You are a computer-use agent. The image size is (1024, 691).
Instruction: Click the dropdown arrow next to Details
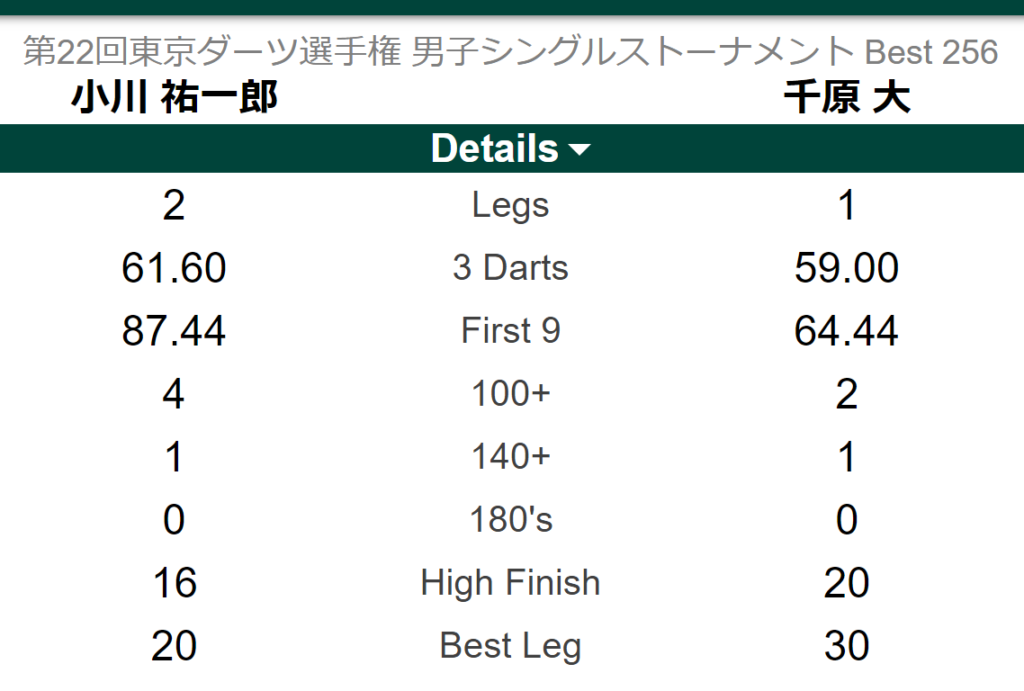coord(580,150)
